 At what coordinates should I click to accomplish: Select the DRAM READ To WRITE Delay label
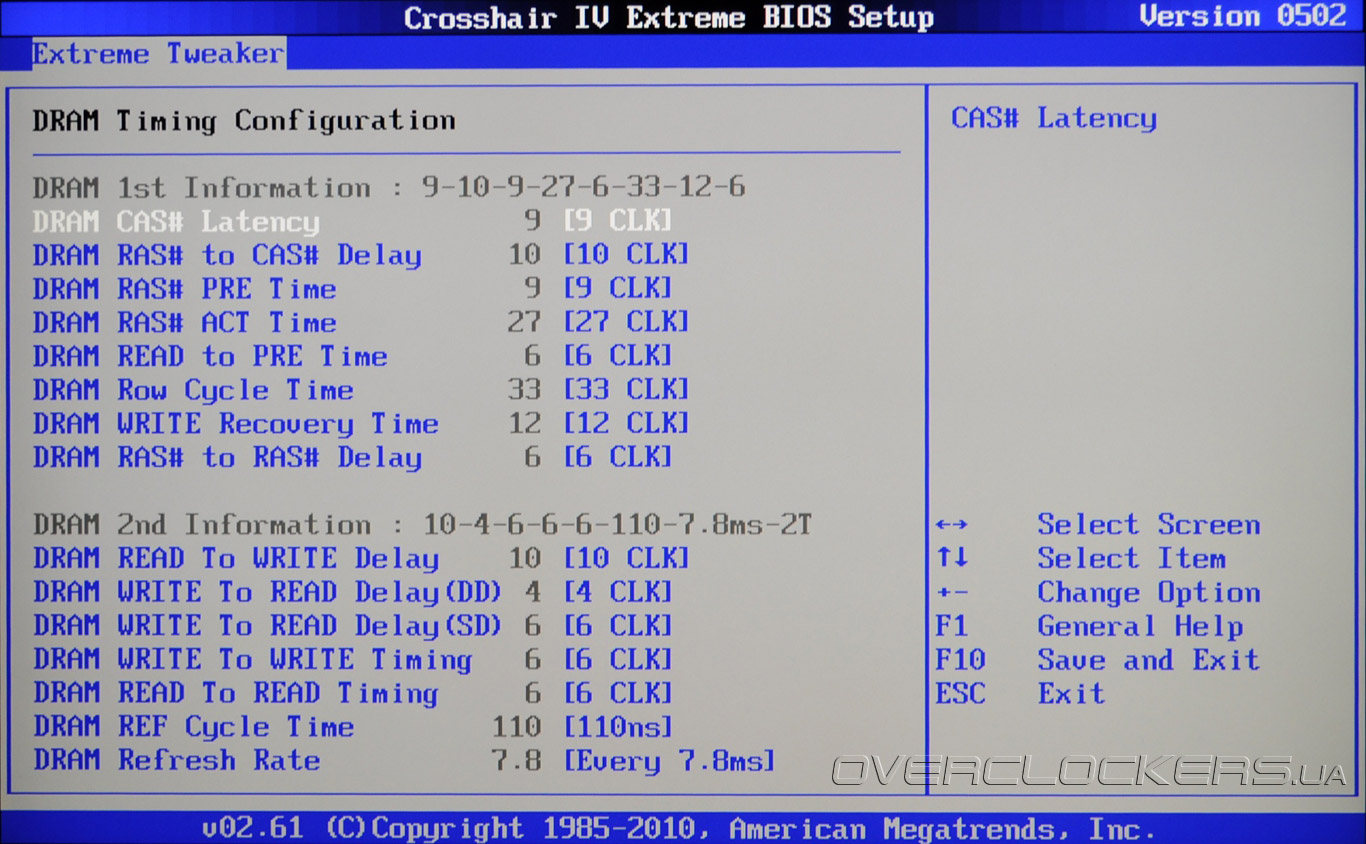(x=236, y=558)
